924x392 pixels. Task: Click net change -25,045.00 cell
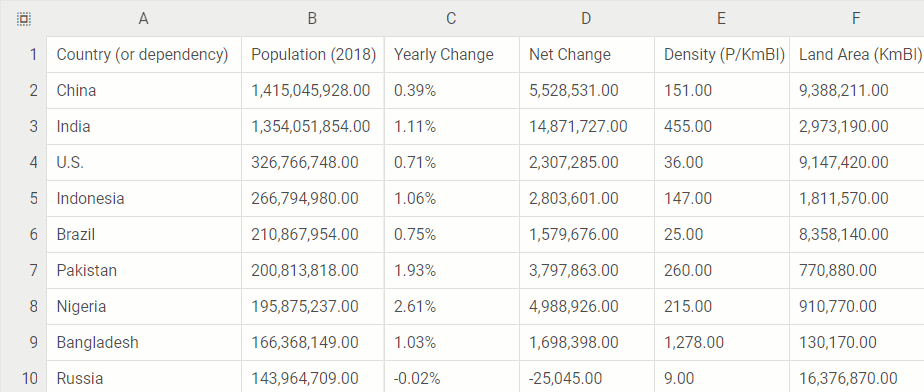point(586,377)
